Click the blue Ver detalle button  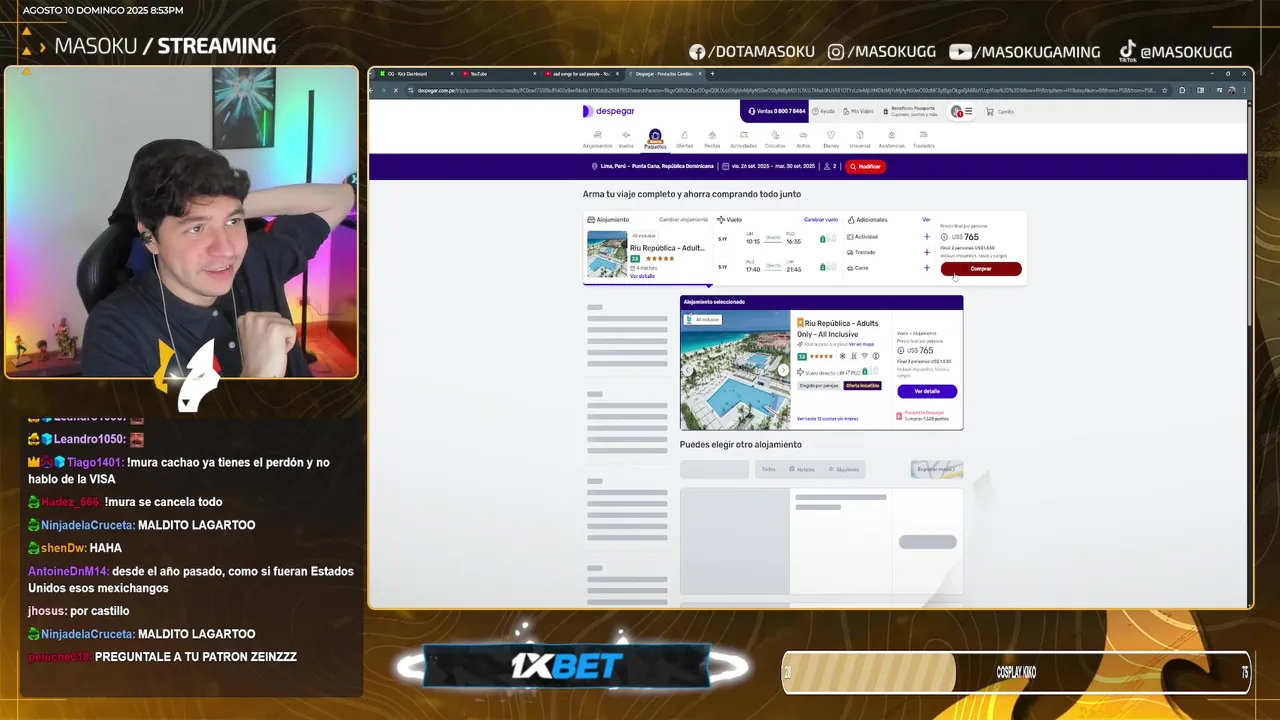click(927, 391)
